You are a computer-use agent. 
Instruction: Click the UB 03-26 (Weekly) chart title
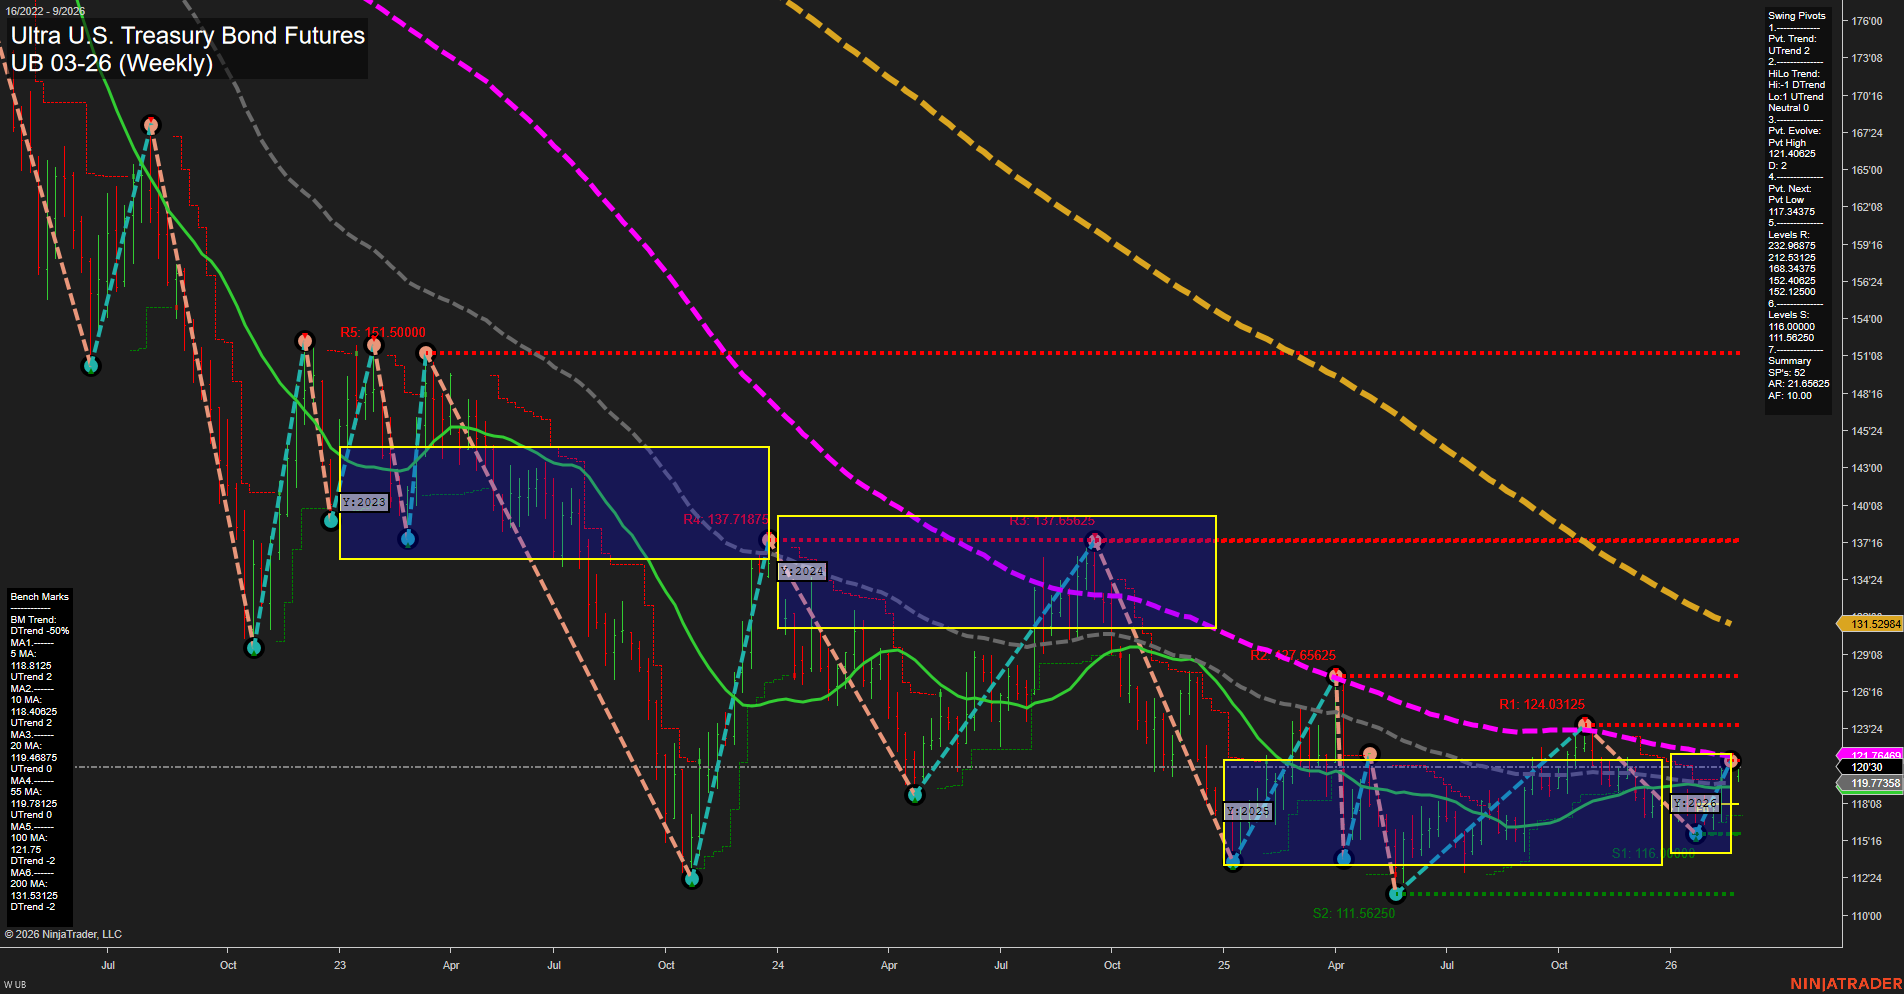pos(112,62)
